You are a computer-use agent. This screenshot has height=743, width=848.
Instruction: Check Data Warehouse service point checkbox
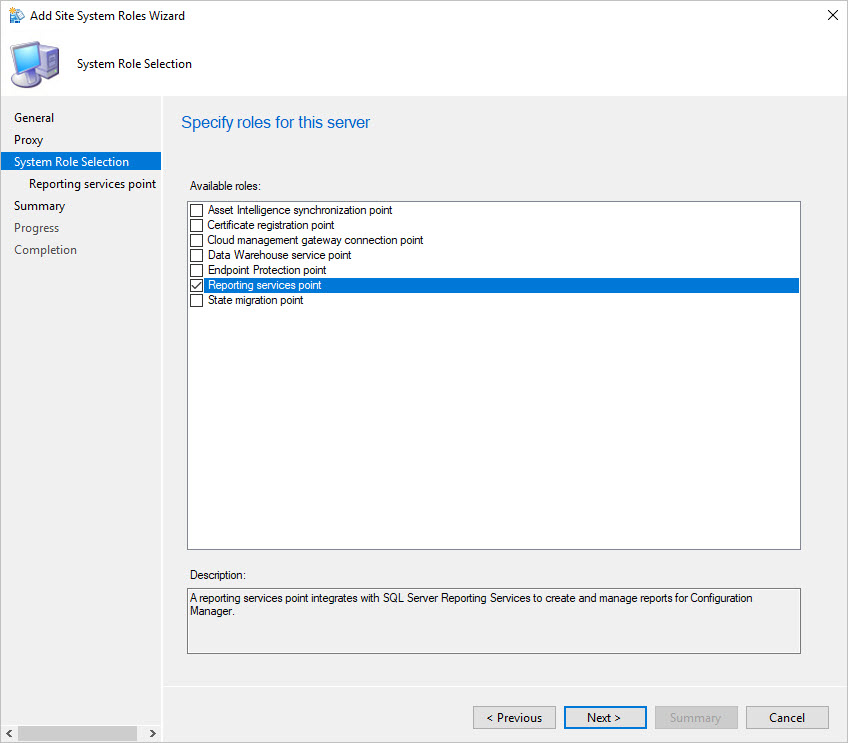click(196, 255)
